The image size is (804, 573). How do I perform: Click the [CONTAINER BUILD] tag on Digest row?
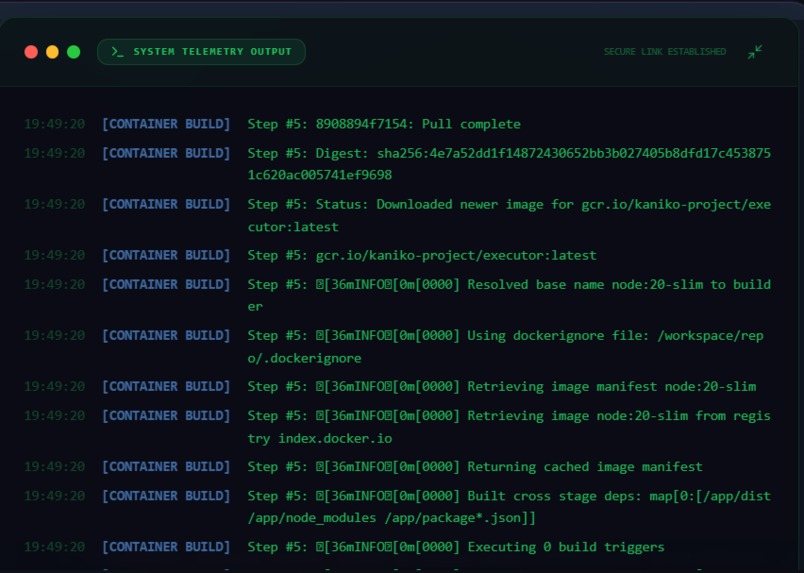(166, 153)
